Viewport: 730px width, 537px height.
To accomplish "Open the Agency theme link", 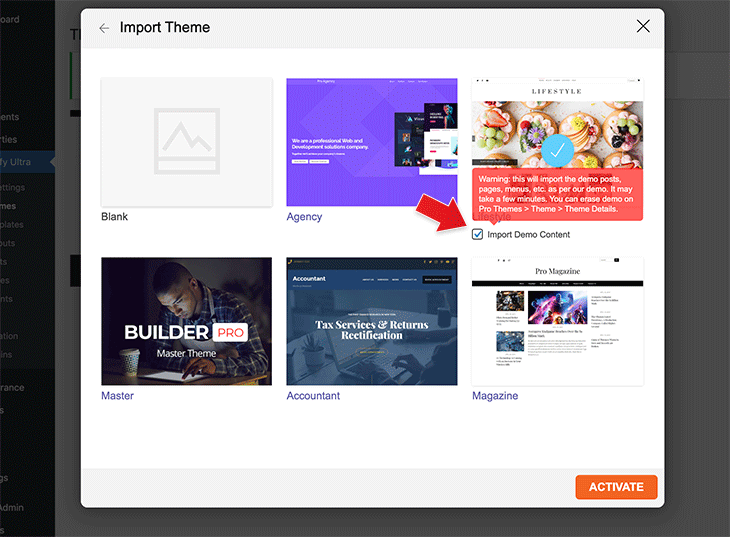I will point(304,217).
